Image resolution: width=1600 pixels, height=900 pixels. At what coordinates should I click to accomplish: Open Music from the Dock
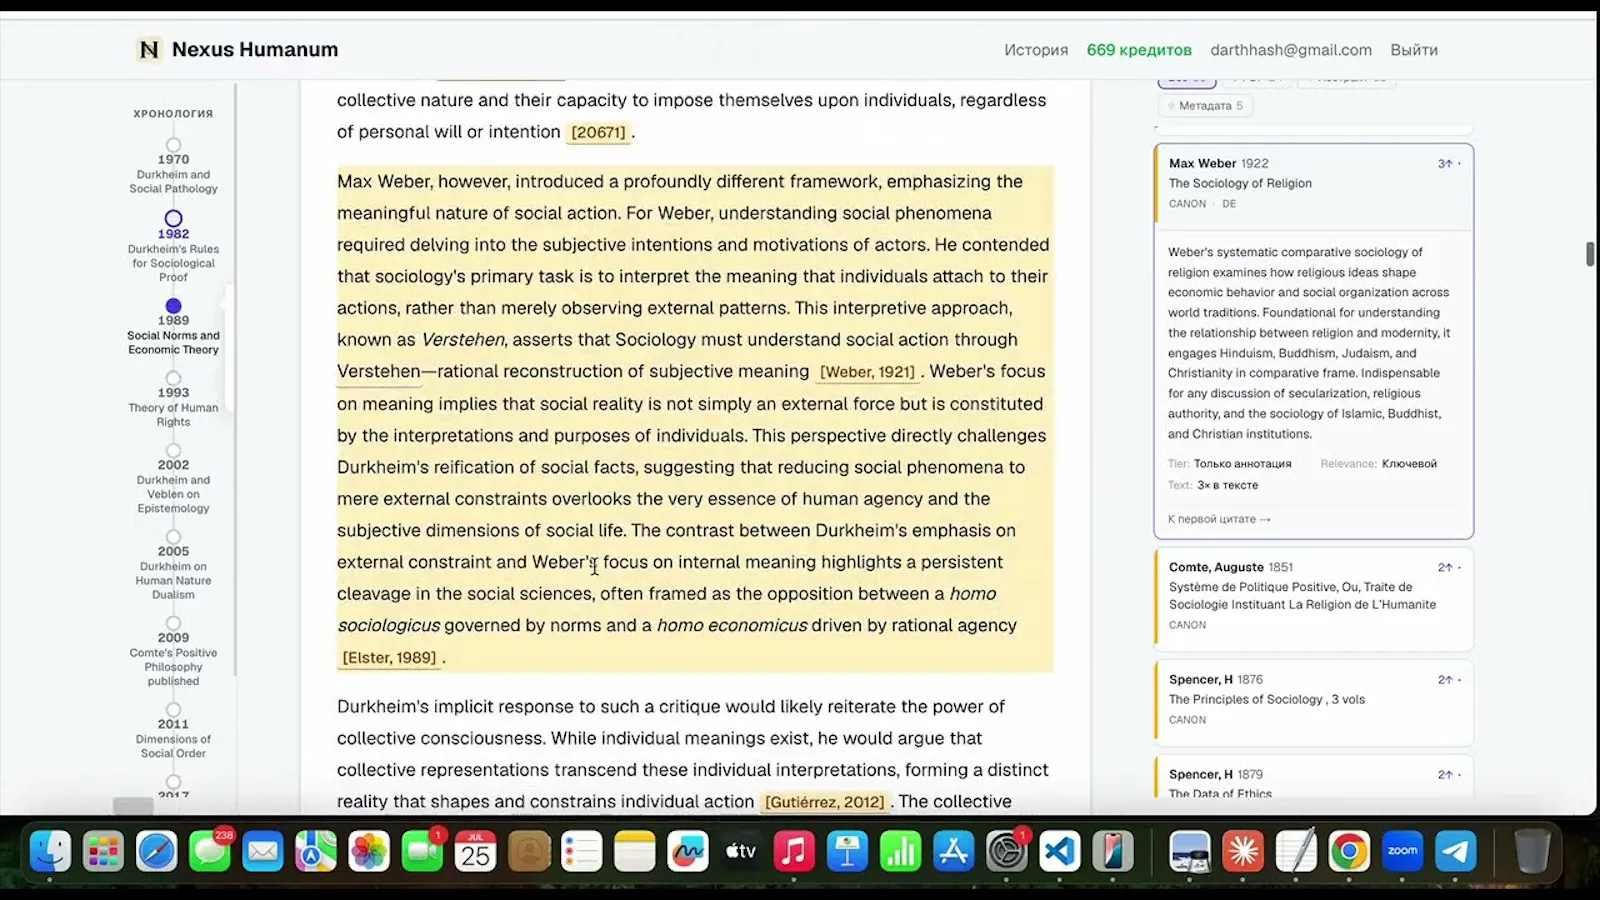(x=794, y=852)
